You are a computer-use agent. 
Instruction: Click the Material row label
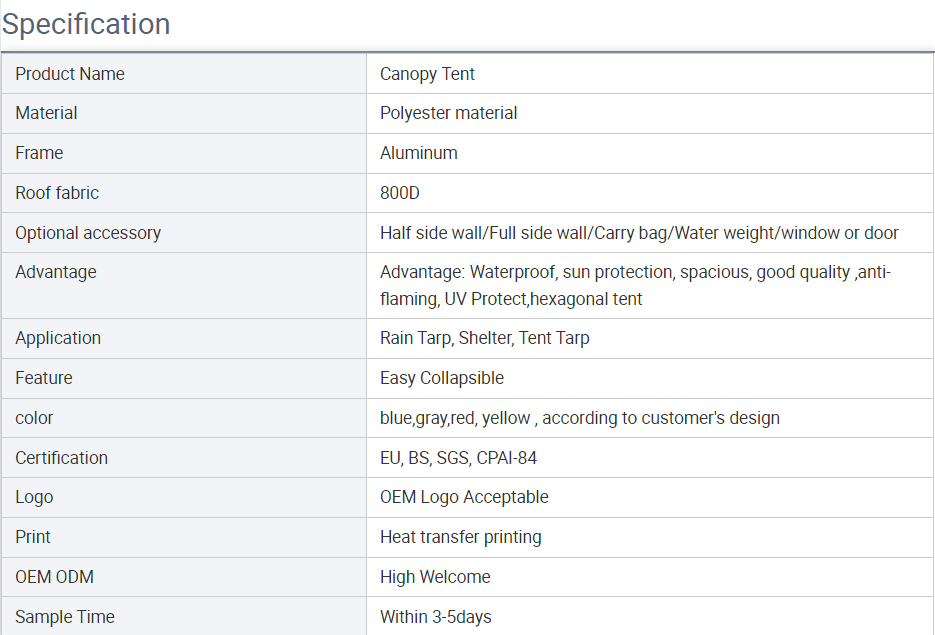[46, 113]
